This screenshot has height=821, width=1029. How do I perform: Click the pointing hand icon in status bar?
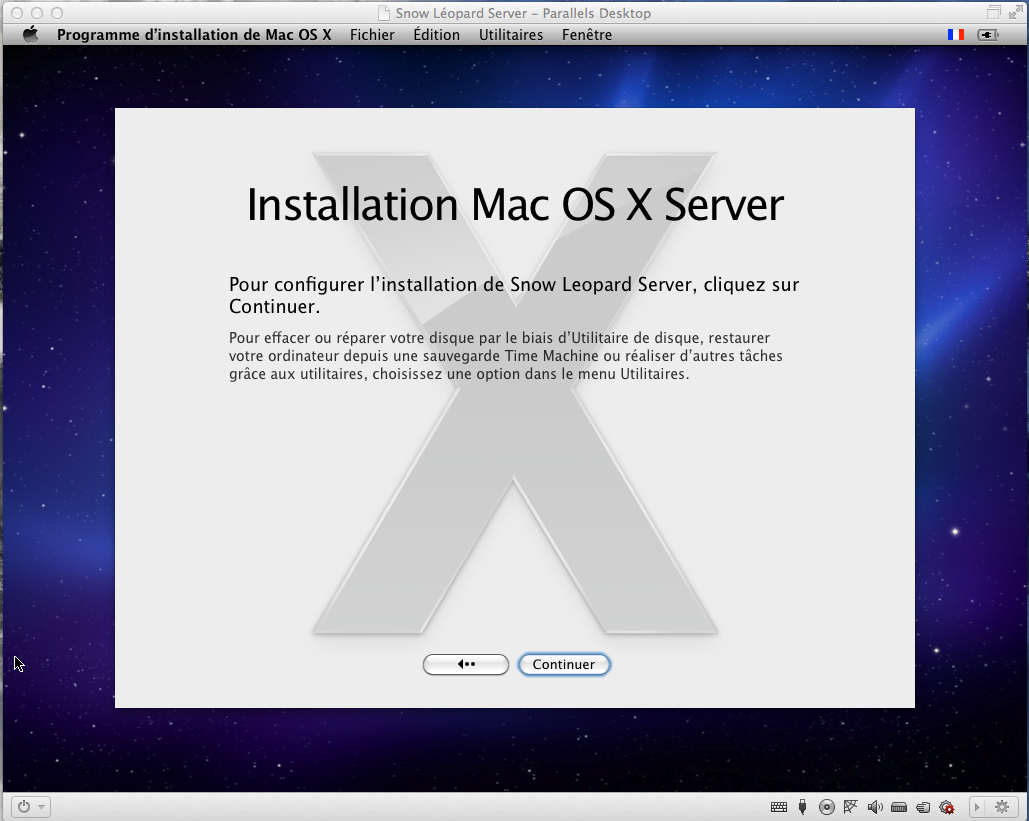click(x=923, y=807)
